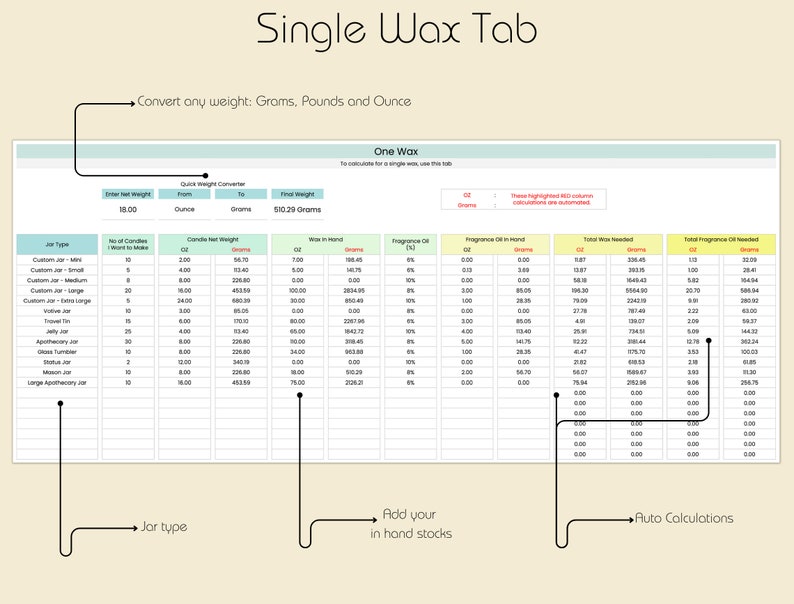The height and width of the screenshot is (604, 794).
Task: Click candle count 25 for Jelly Jar
Action: click(128, 332)
